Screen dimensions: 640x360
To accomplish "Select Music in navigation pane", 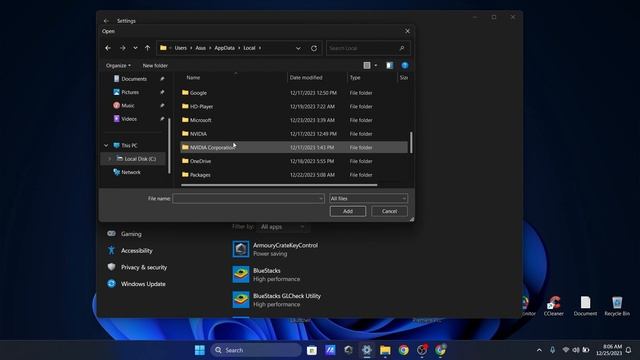I will pyautogui.click(x=127, y=105).
